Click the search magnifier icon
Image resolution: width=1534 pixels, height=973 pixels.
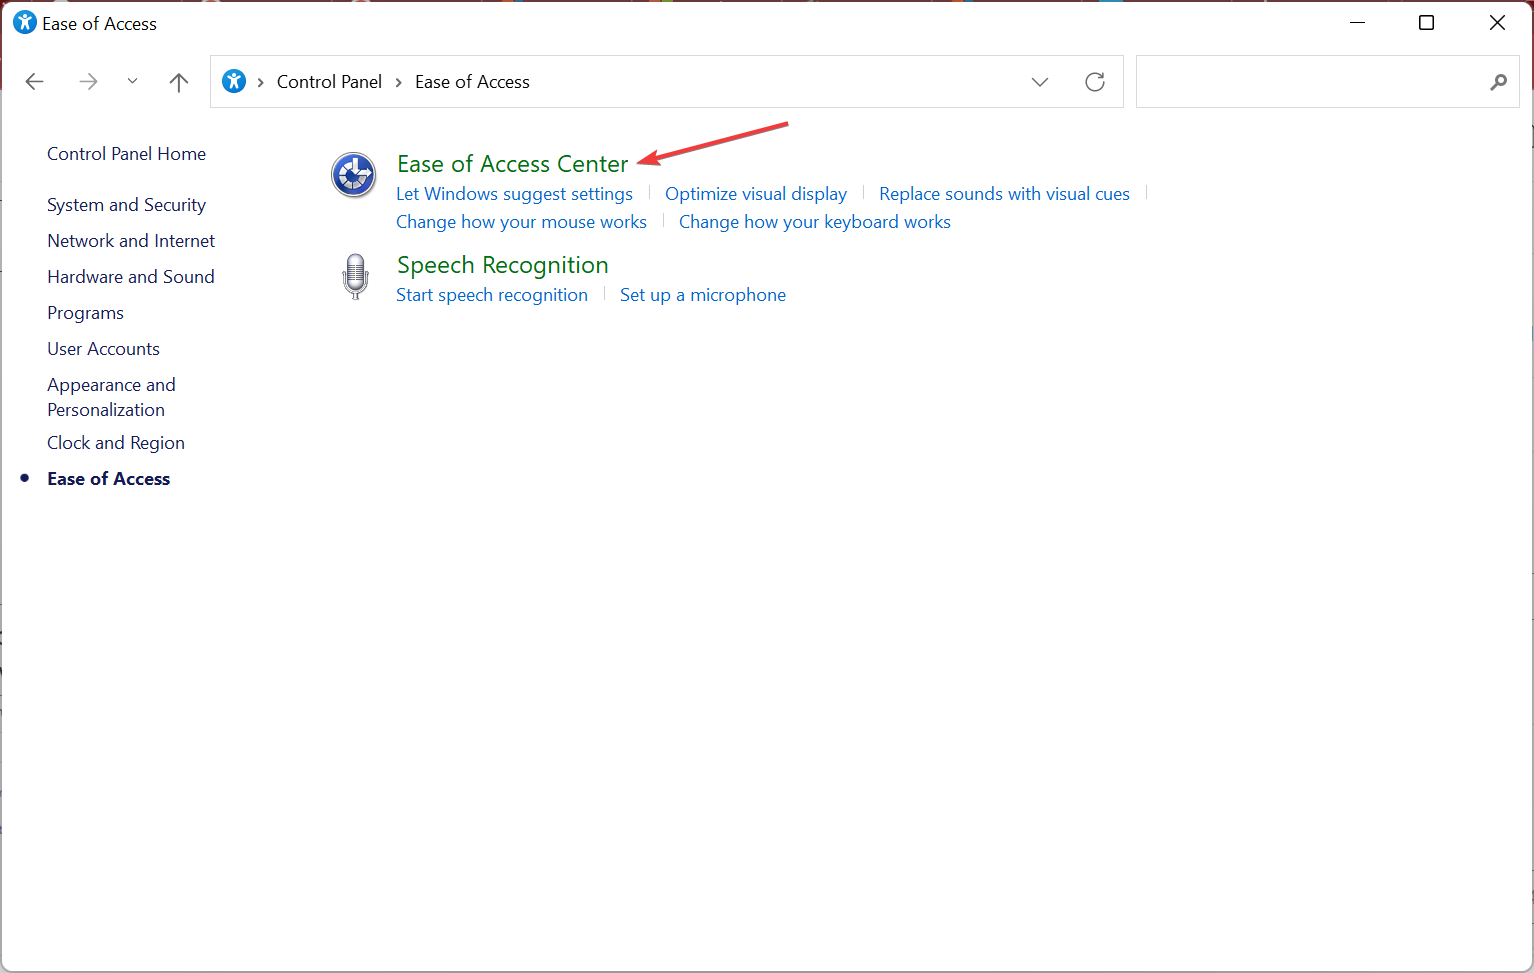1498,82
